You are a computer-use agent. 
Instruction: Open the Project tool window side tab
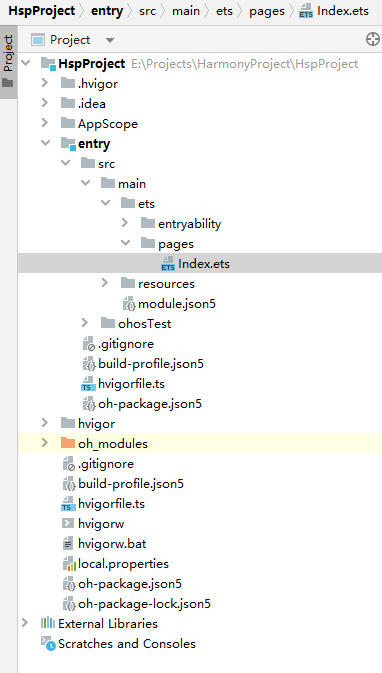(x=8, y=61)
